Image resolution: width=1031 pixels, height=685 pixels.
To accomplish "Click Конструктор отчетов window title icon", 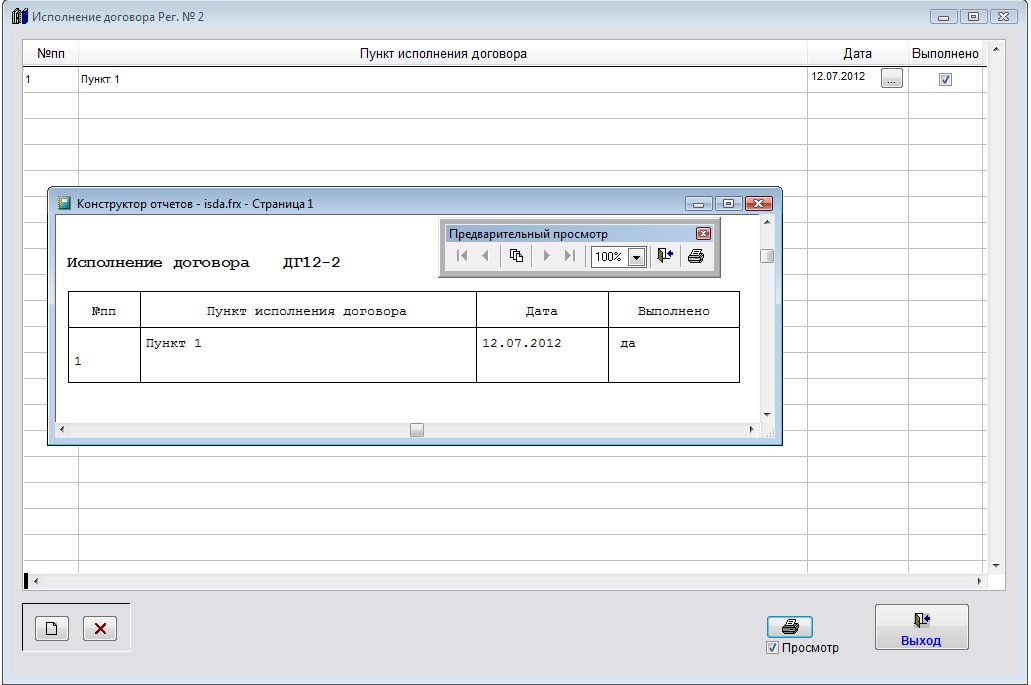I will click(64, 204).
